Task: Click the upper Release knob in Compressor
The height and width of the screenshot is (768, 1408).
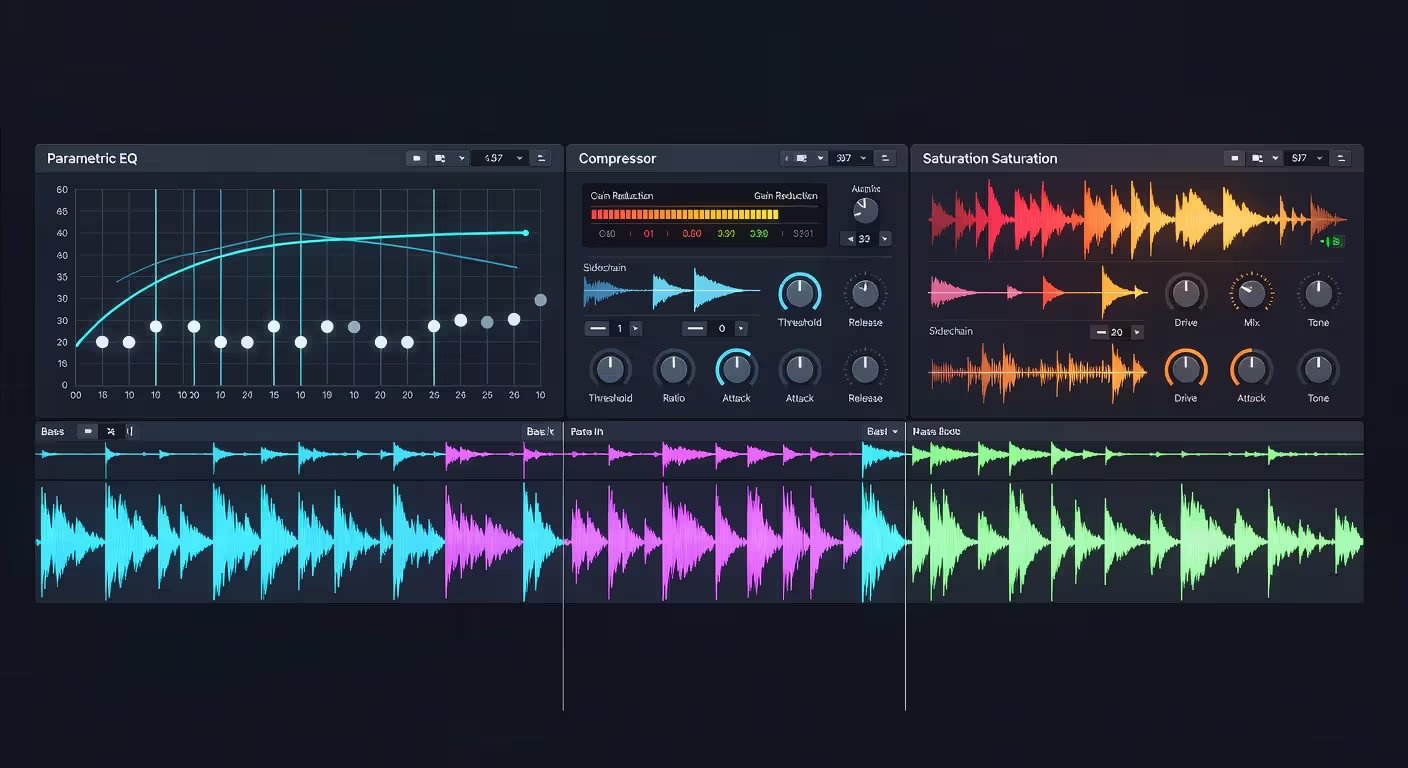Action: (x=865, y=293)
